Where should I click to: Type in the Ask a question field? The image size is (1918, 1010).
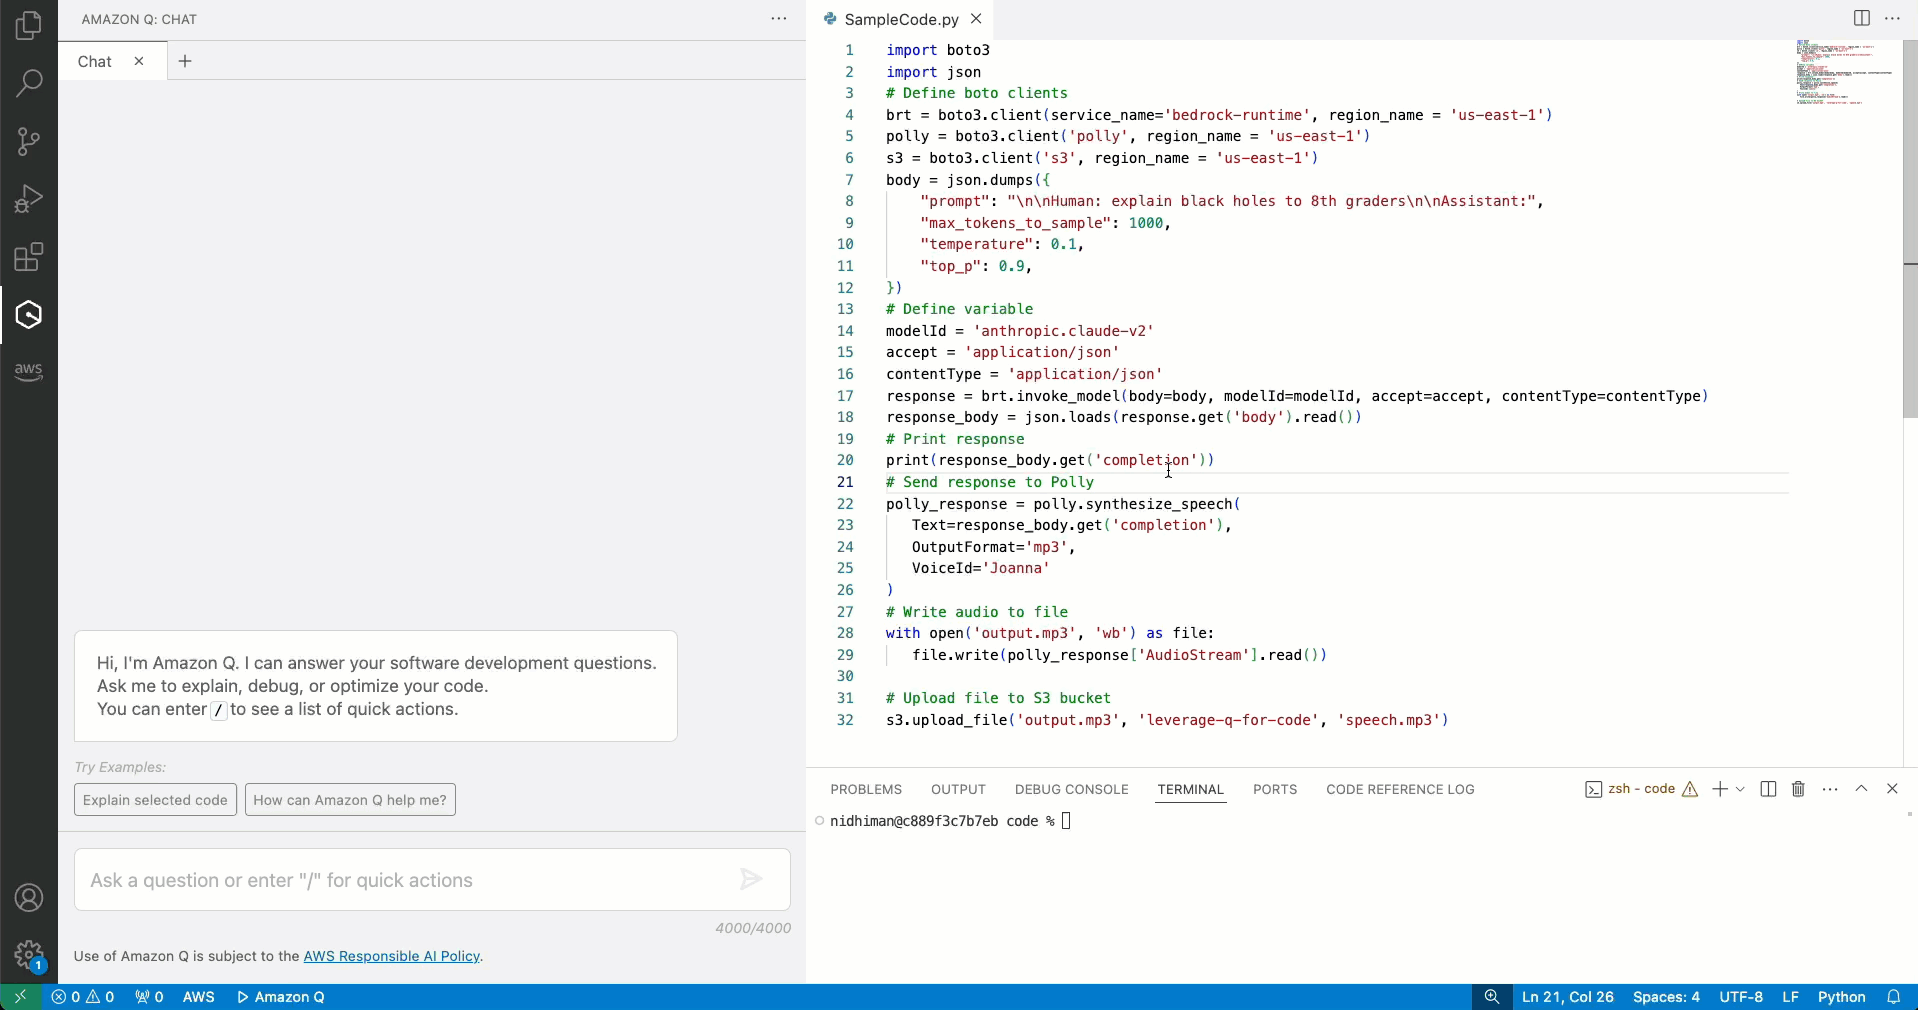[x=400, y=881]
